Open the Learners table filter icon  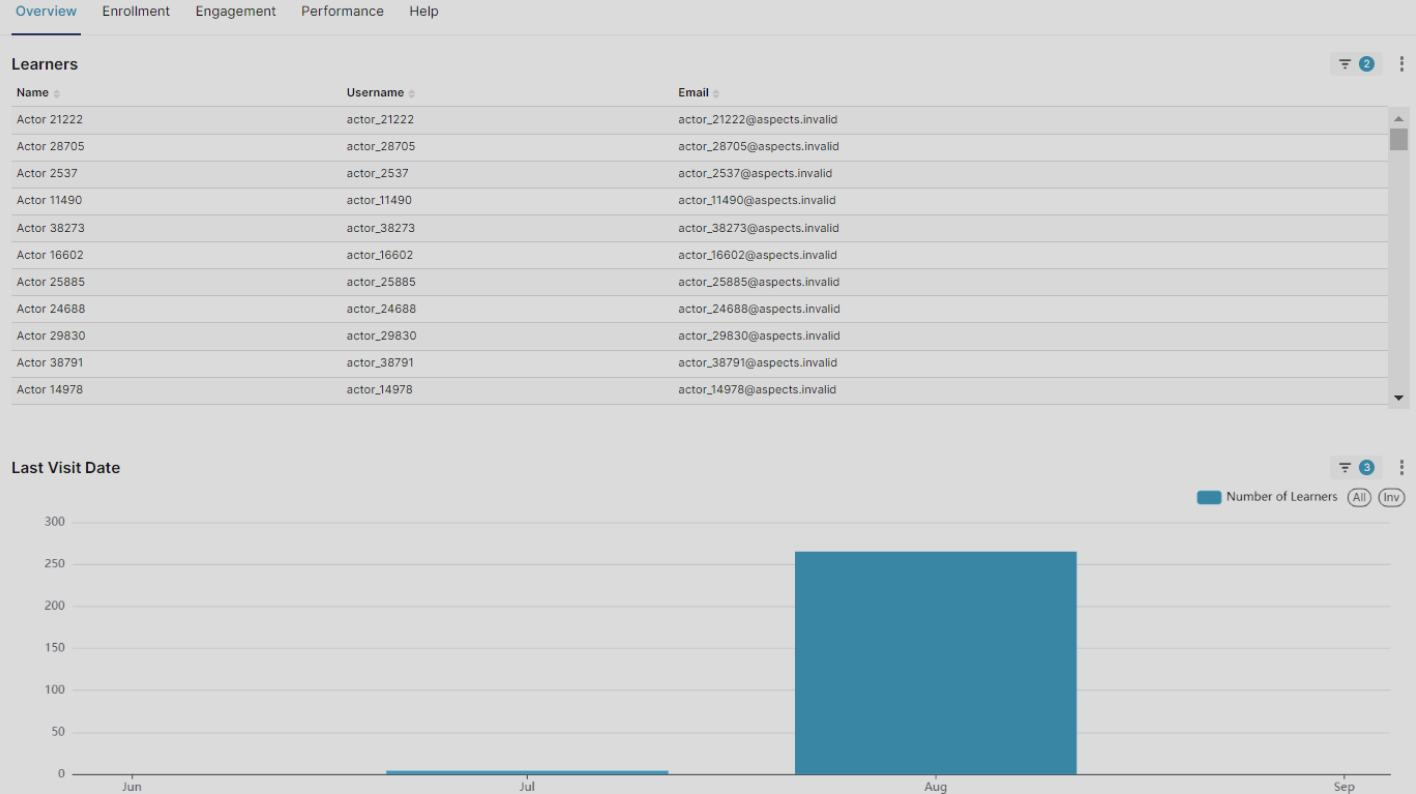[1355, 64]
